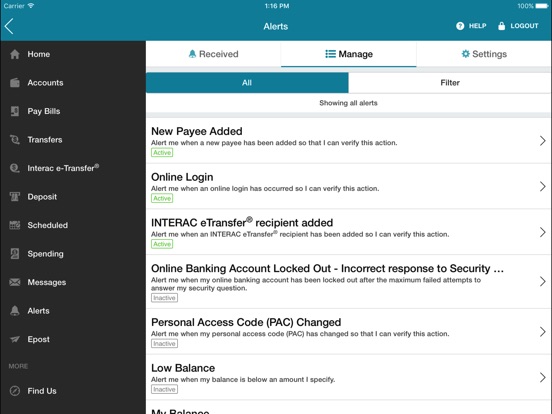
Task: Open Personal Access Code Changed chevron
Action: pyautogui.click(x=542, y=332)
